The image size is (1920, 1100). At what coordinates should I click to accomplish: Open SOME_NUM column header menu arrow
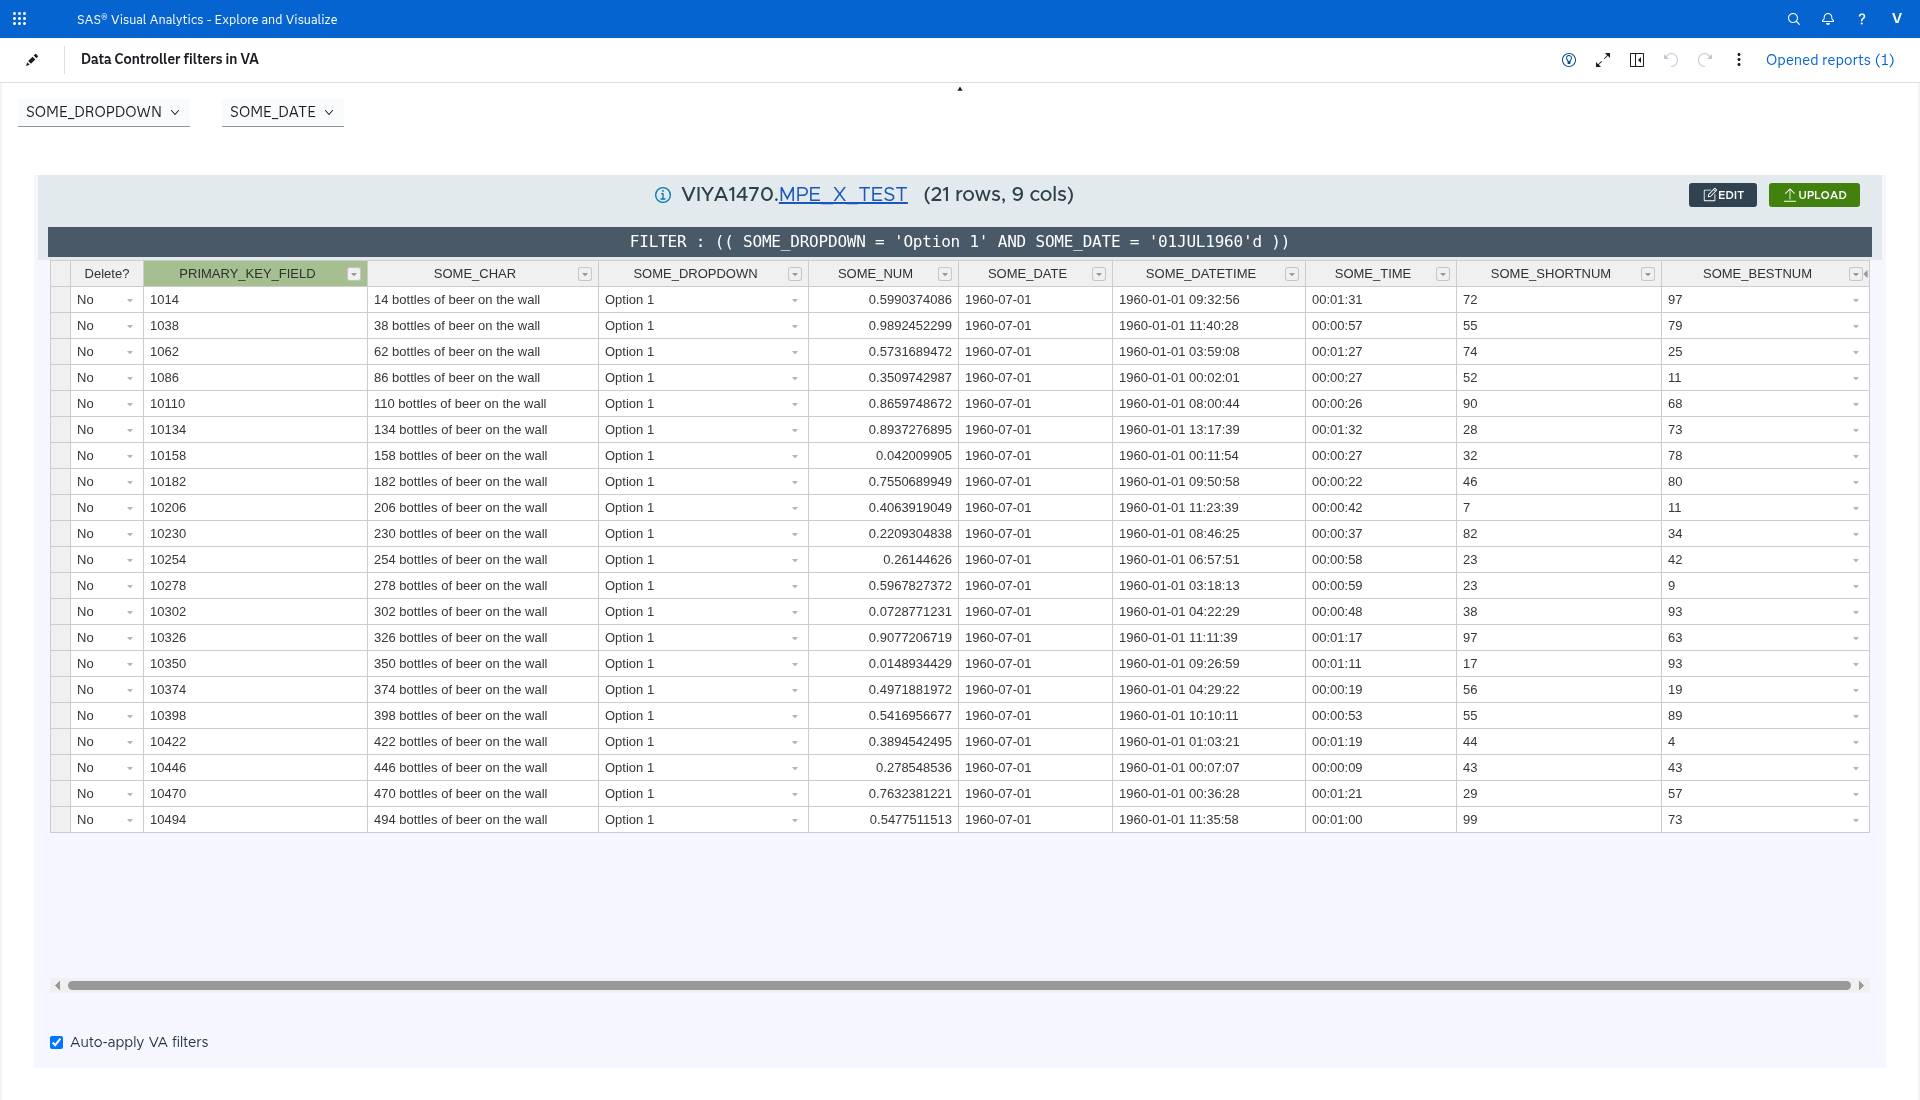945,274
